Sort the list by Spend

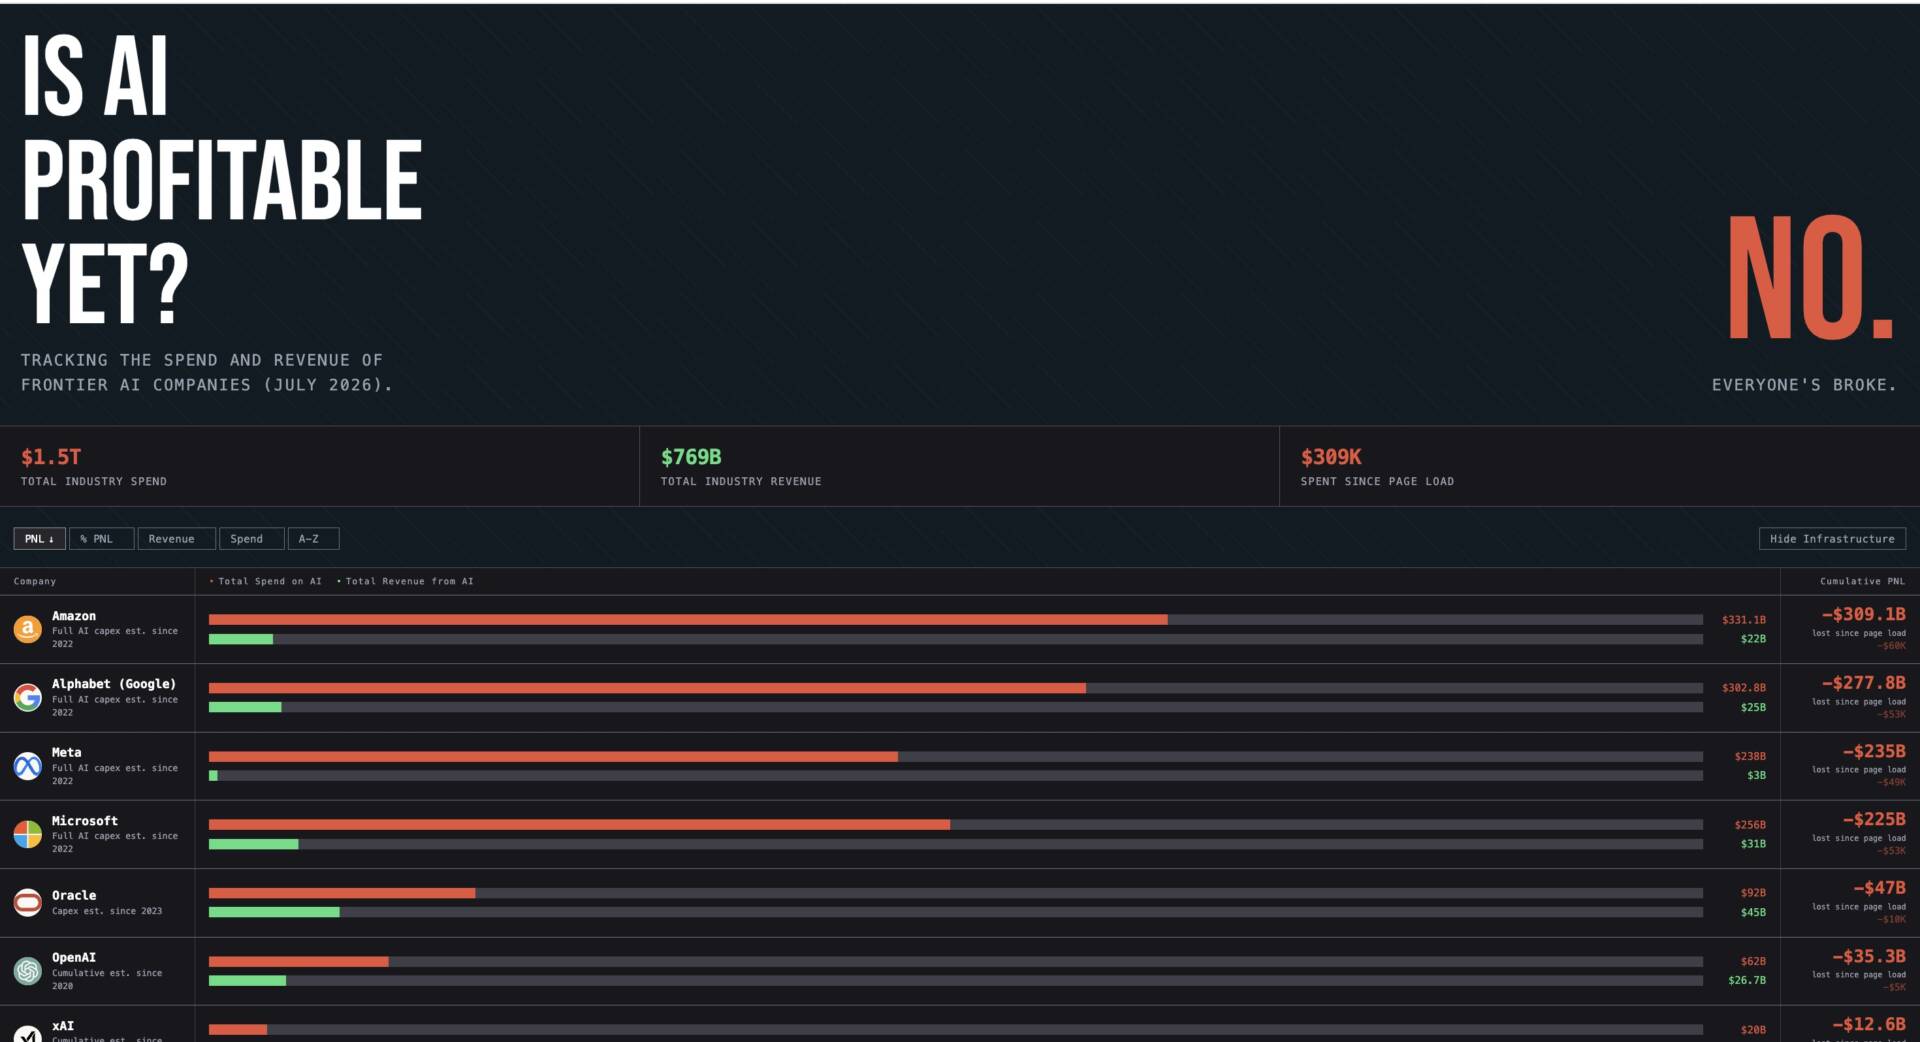point(252,539)
